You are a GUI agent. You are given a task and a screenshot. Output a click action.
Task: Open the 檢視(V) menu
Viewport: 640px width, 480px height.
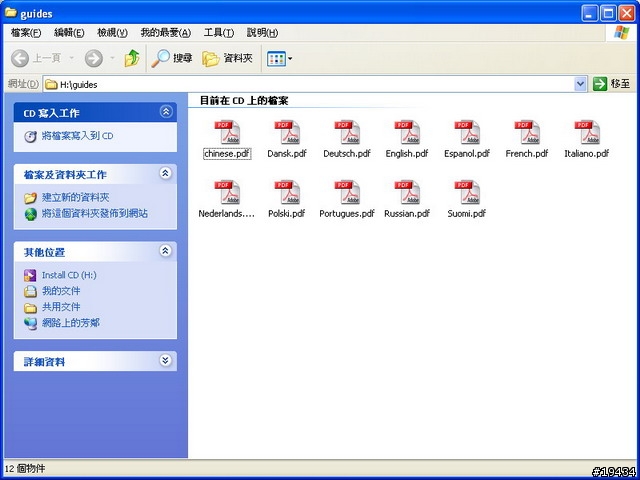112,33
